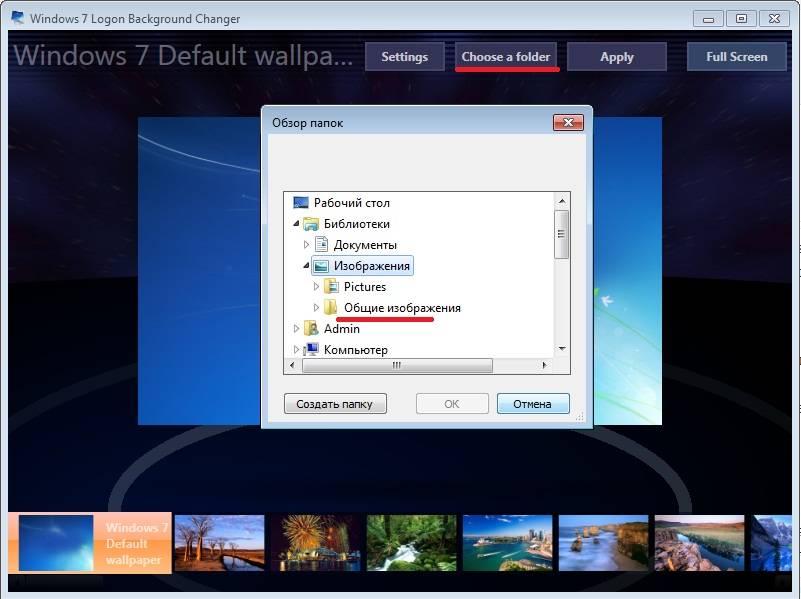Click the folder tree horizontal scrollbar thumb
Image resolution: width=801 pixels, height=599 pixels.
click(397, 365)
